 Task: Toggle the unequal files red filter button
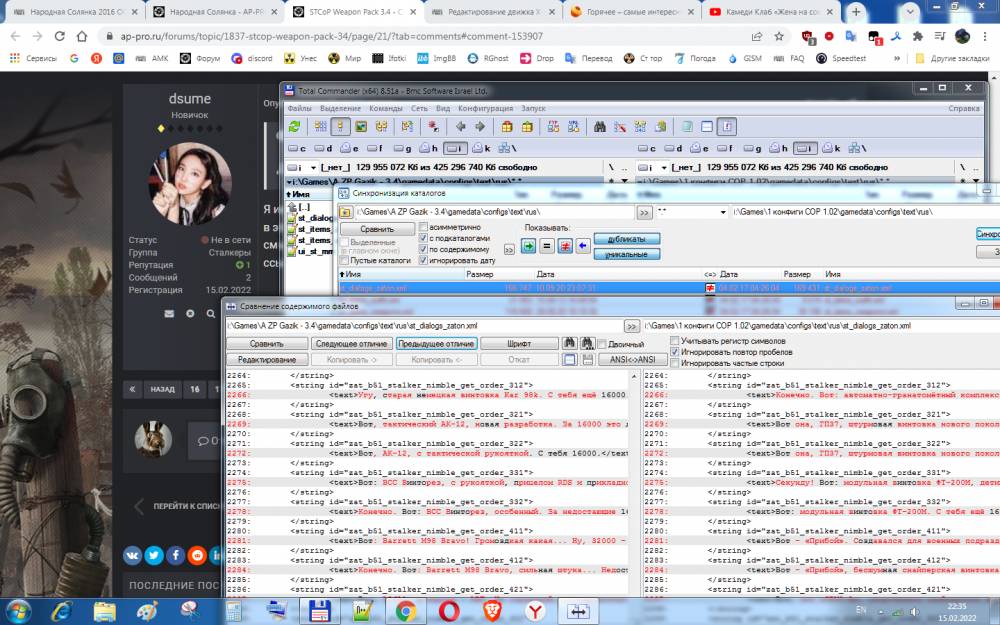tap(565, 245)
